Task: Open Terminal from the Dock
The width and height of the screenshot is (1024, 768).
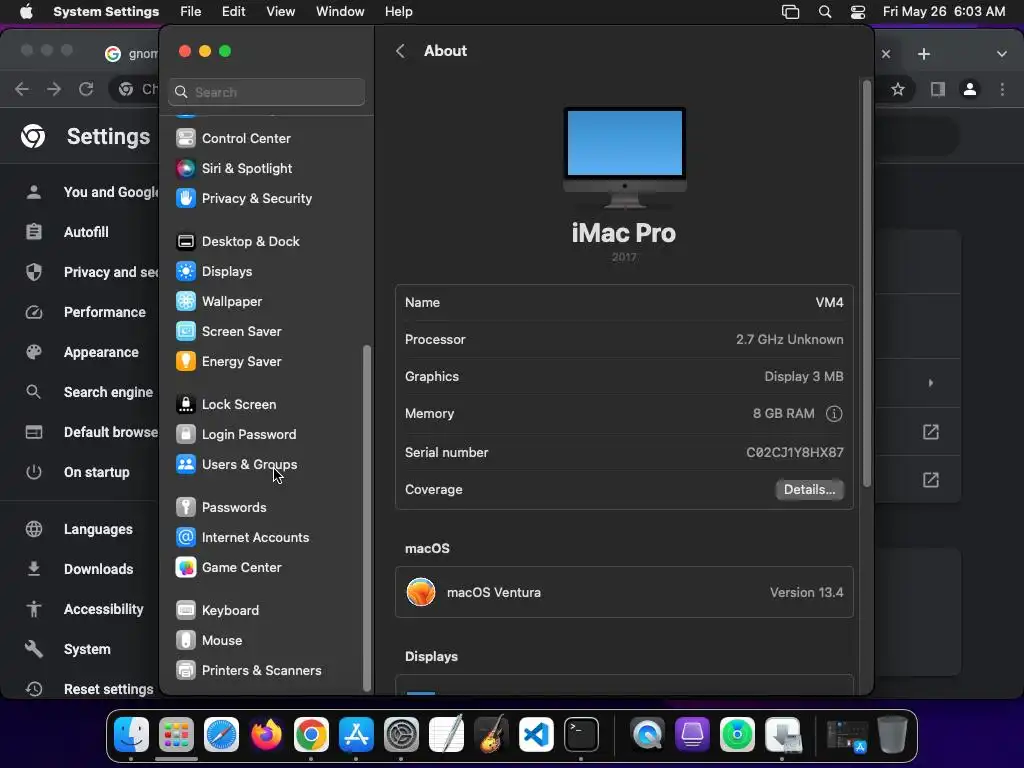Action: click(x=581, y=735)
